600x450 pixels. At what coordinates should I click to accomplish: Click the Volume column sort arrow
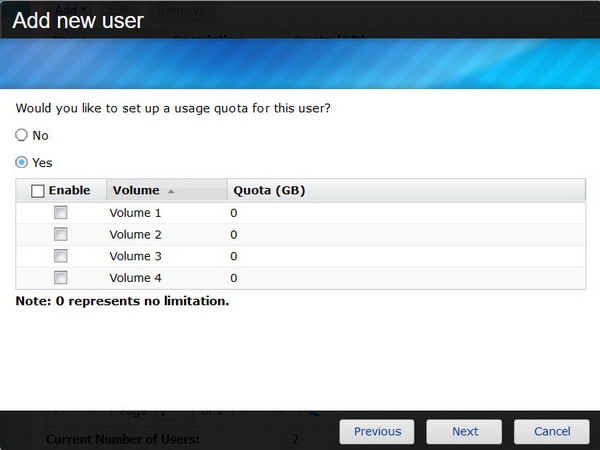click(x=171, y=191)
